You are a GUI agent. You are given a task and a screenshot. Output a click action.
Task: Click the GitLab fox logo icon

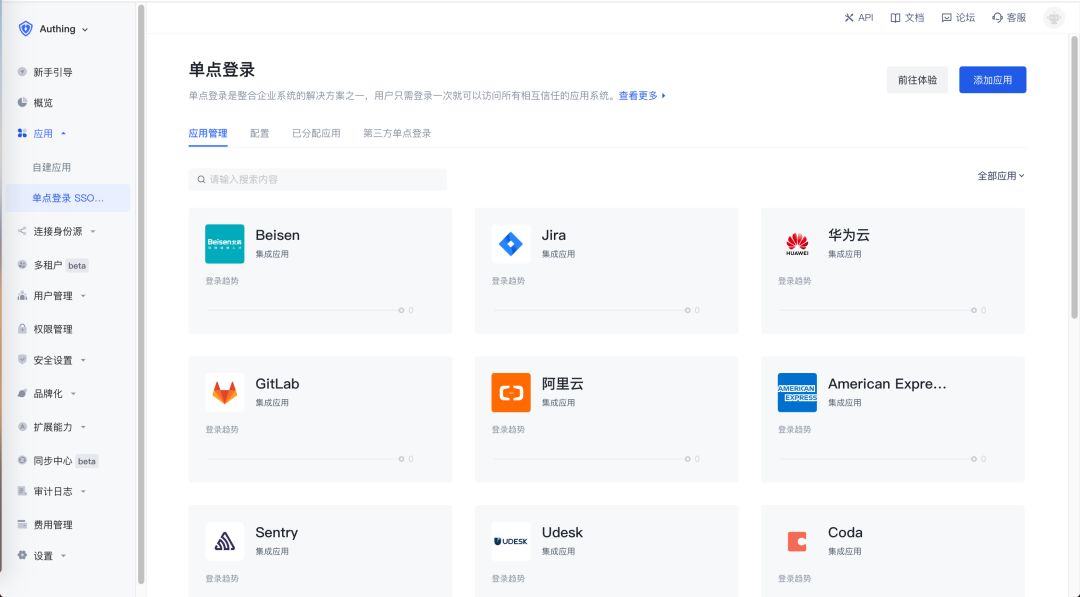(224, 393)
